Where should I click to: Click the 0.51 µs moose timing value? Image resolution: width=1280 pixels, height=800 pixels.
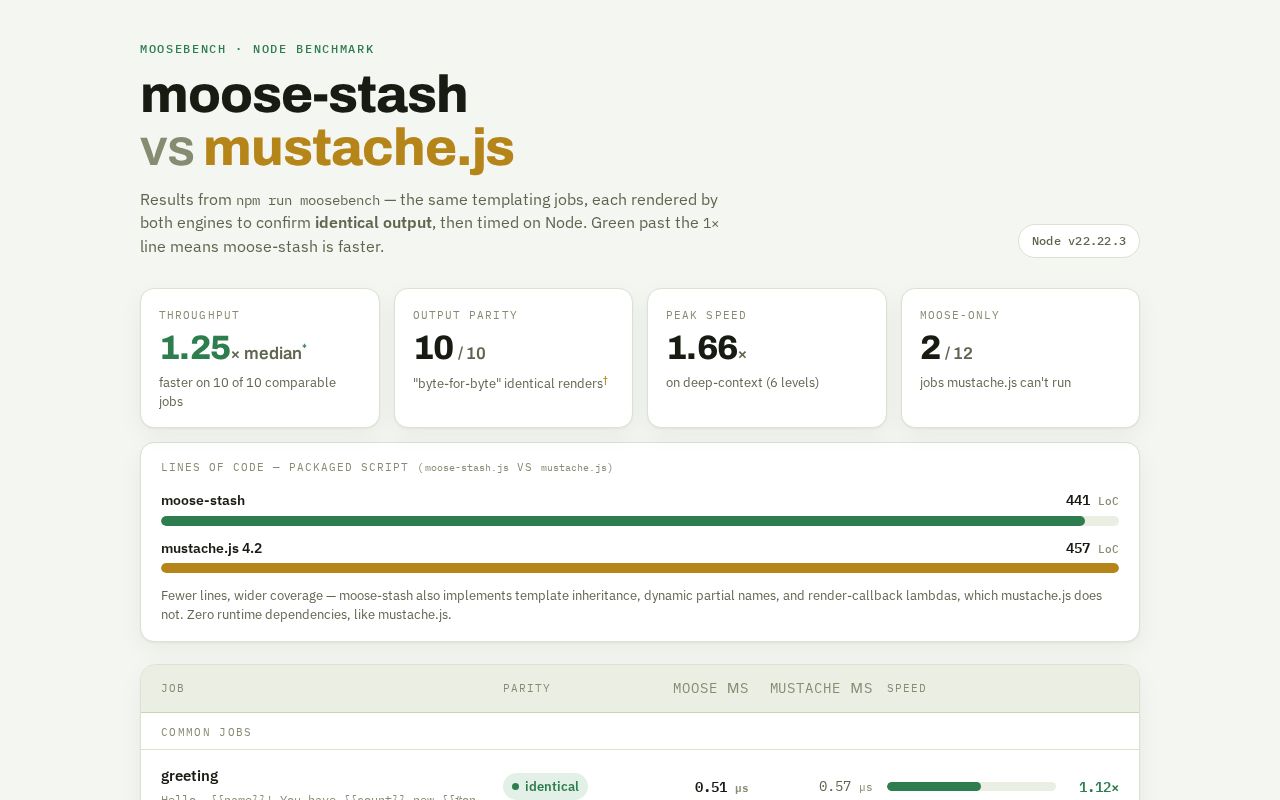pos(721,787)
